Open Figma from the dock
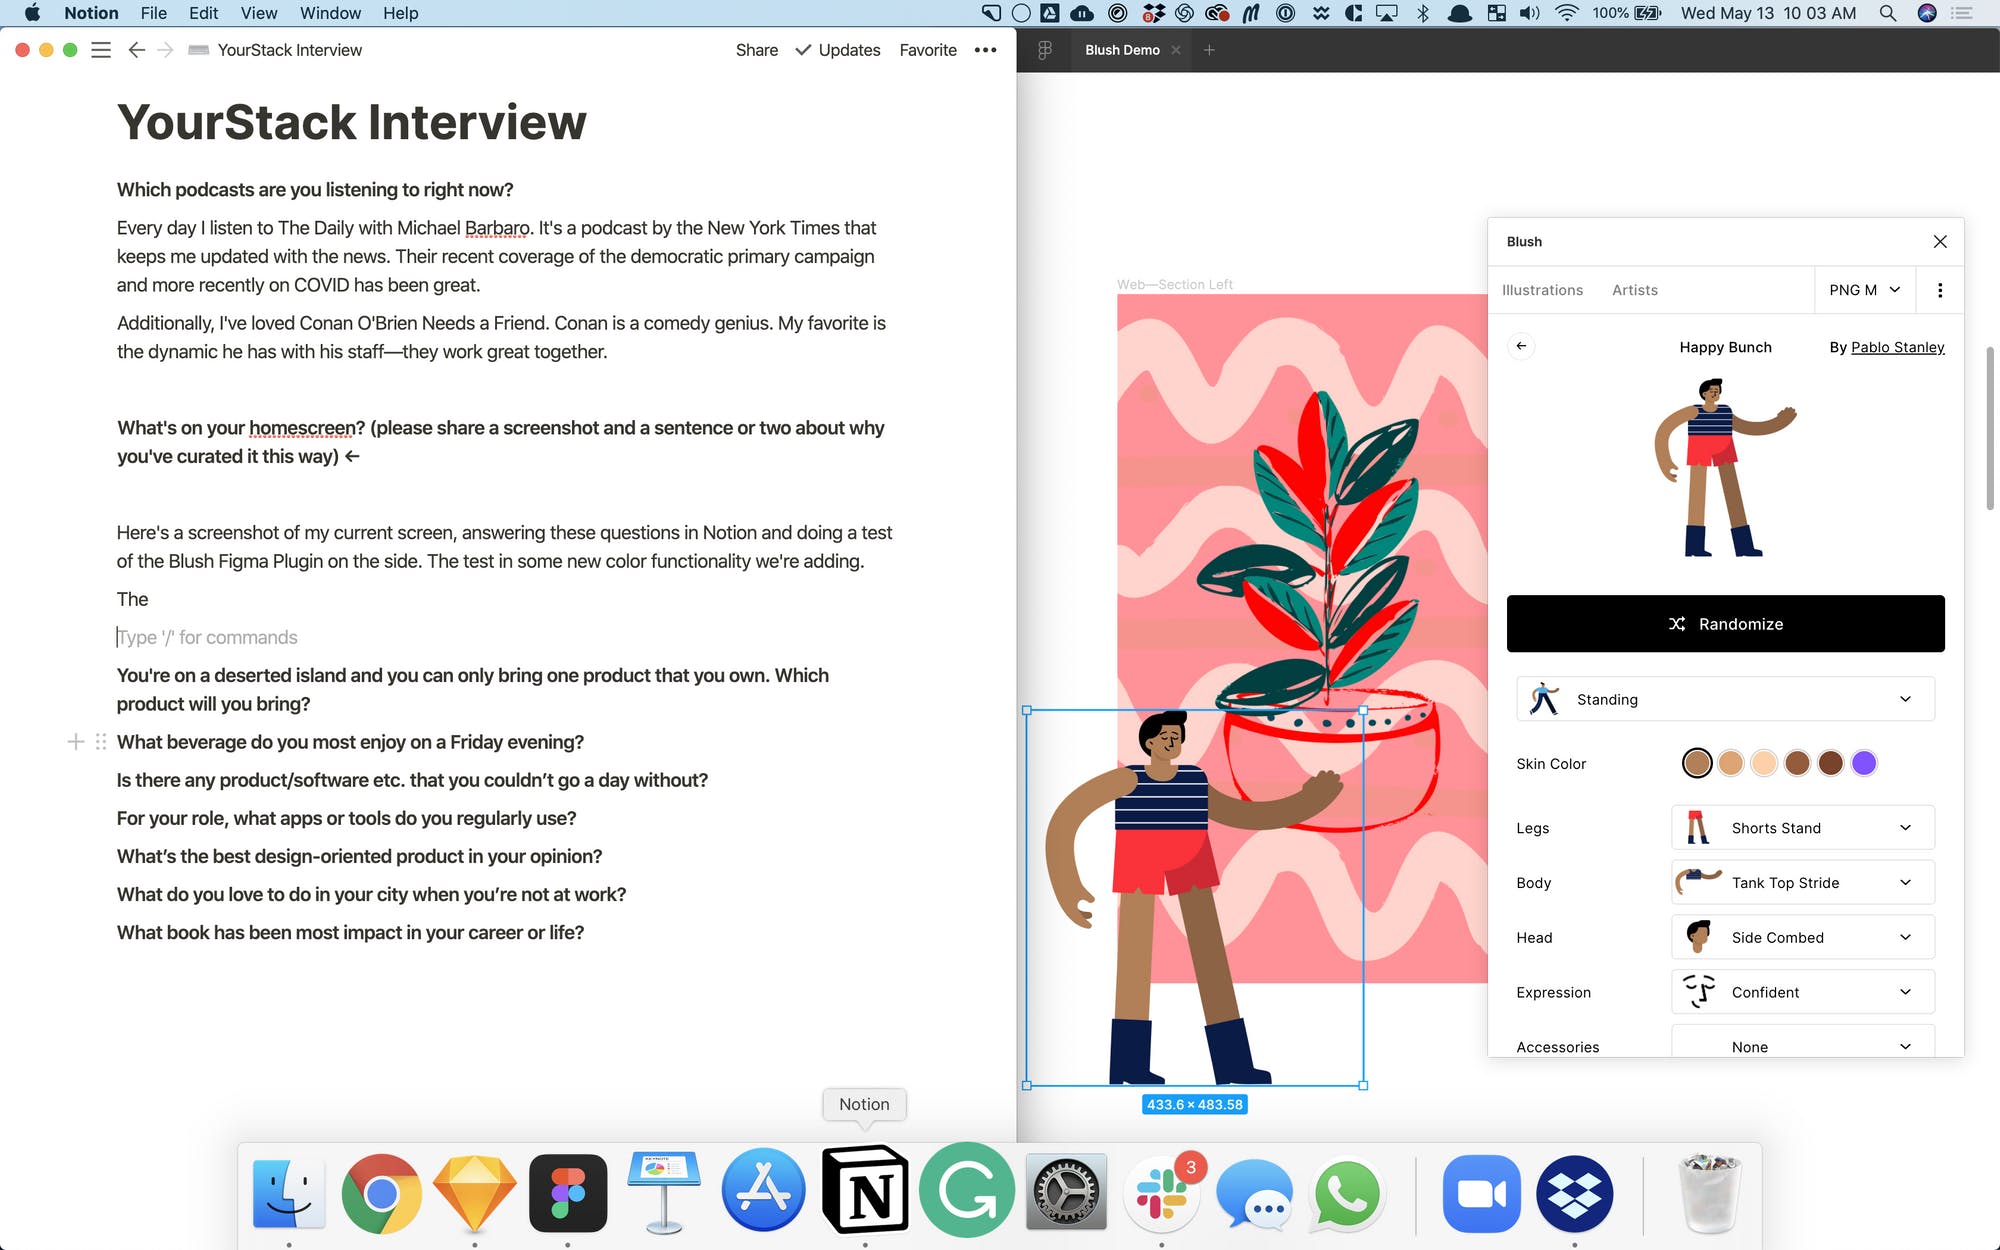Viewport: 2000px width, 1250px height. coord(568,1193)
